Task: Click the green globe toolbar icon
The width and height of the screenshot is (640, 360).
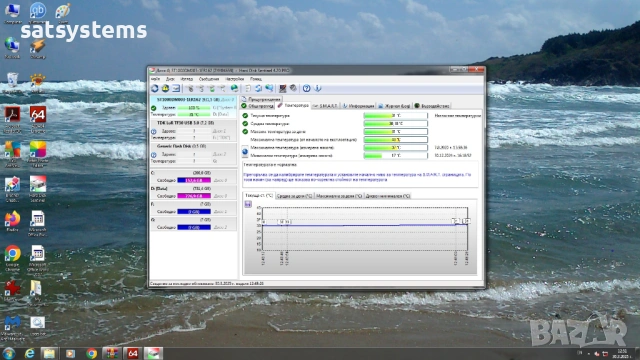Action: pos(234,88)
